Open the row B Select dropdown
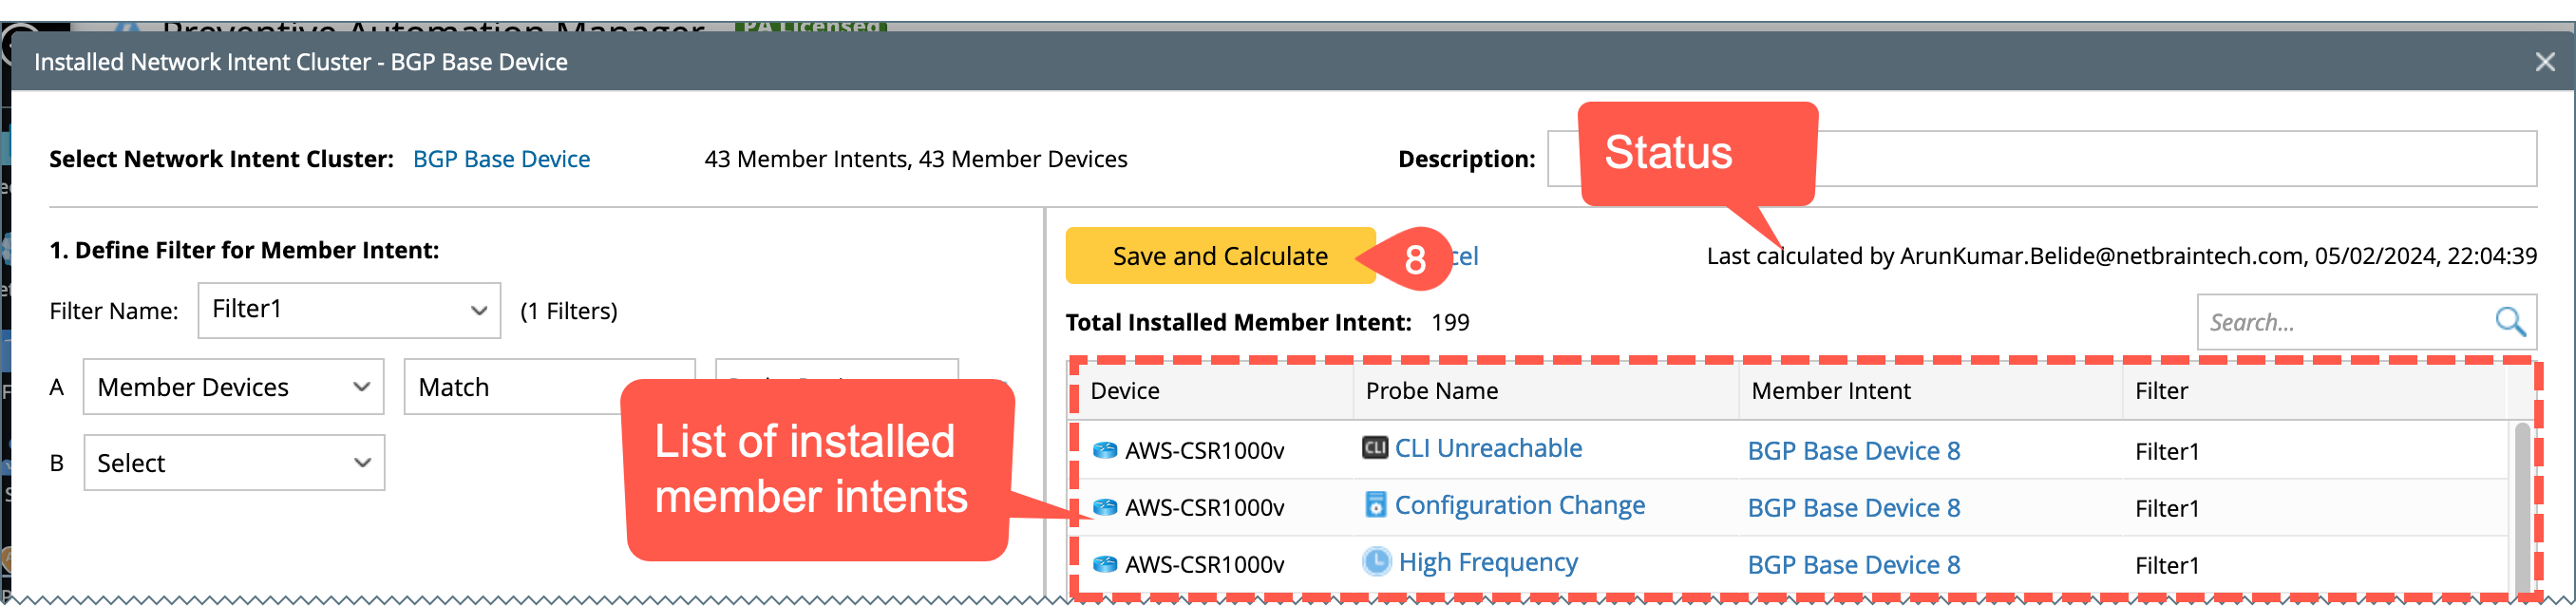The image size is (2576, 606). pyautogui.click(x=234, y=464)
